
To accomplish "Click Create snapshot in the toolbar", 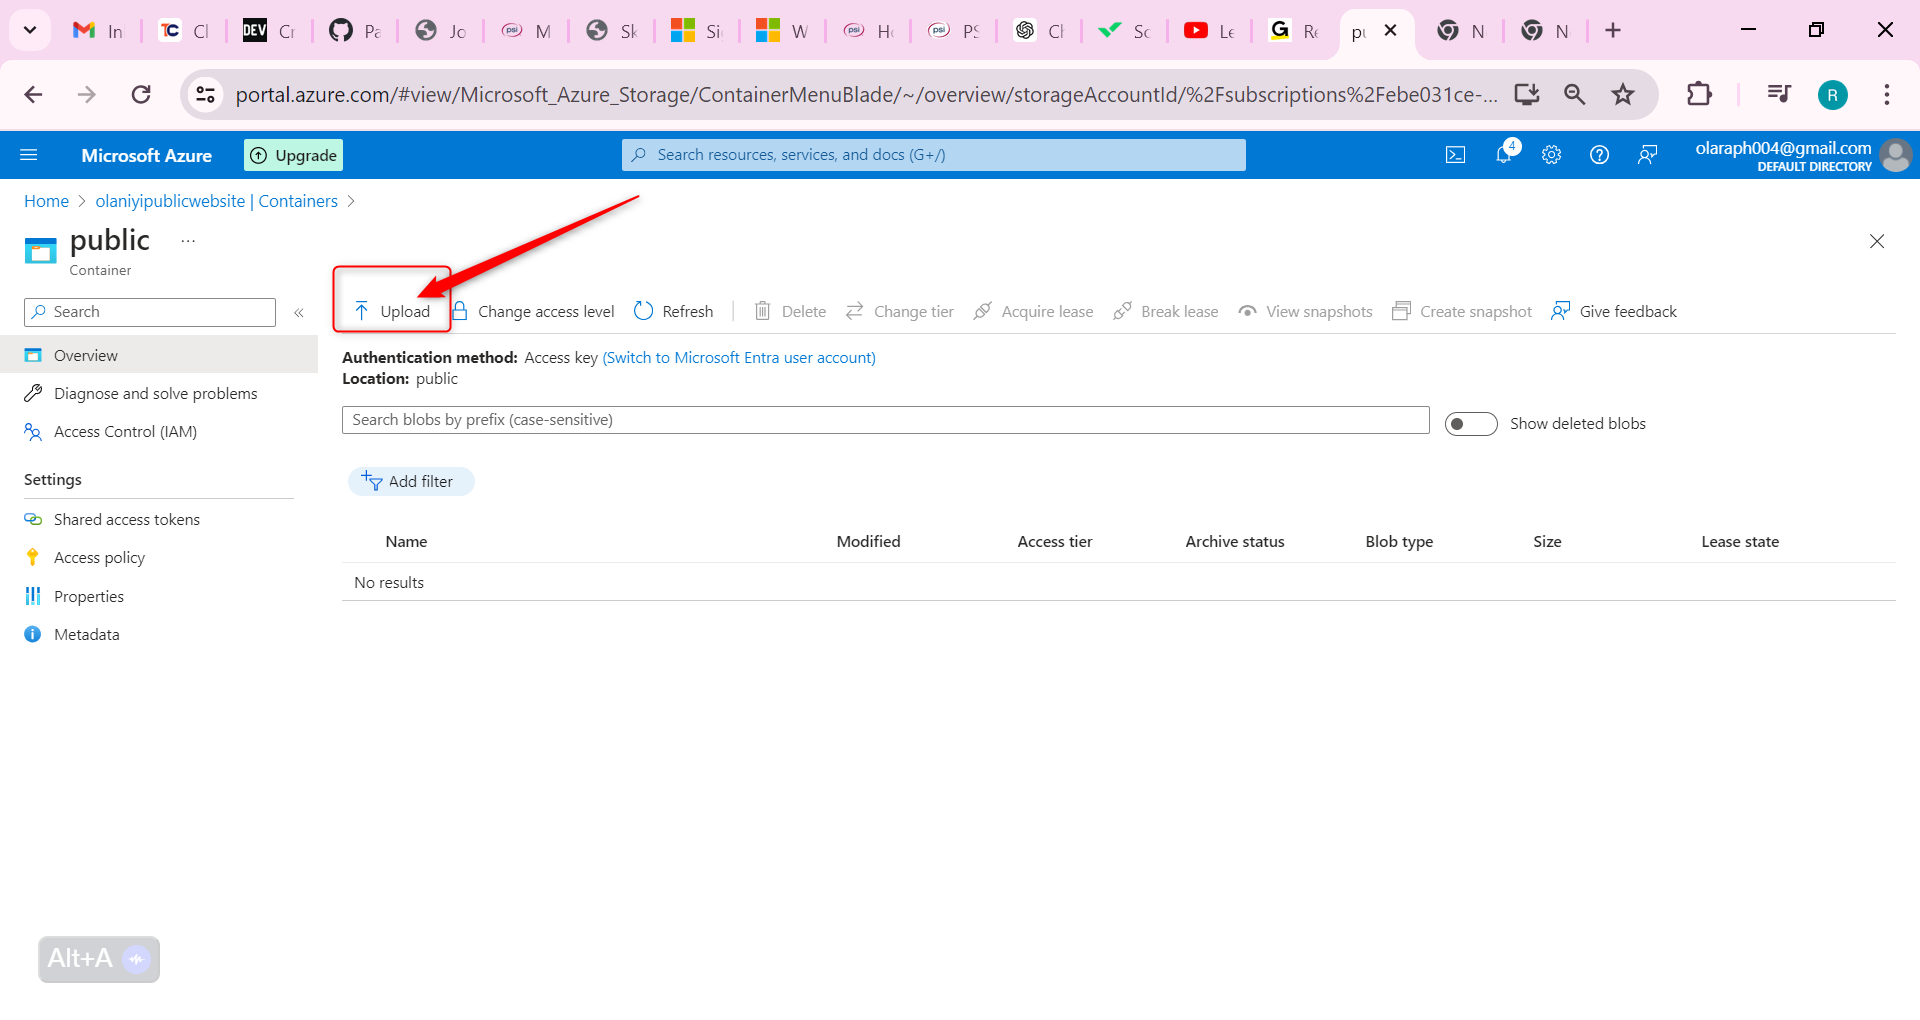I will (1462, 311).
